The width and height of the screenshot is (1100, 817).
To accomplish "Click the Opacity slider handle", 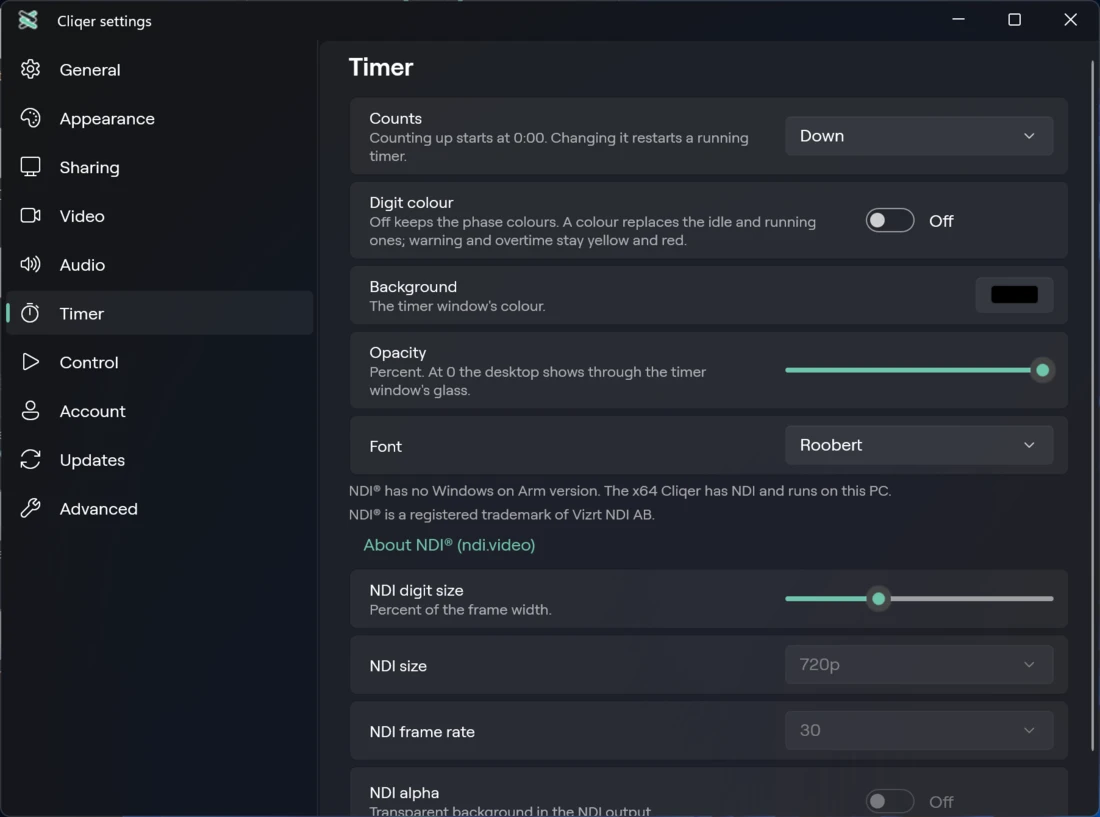I will (x=1042, y=370).
